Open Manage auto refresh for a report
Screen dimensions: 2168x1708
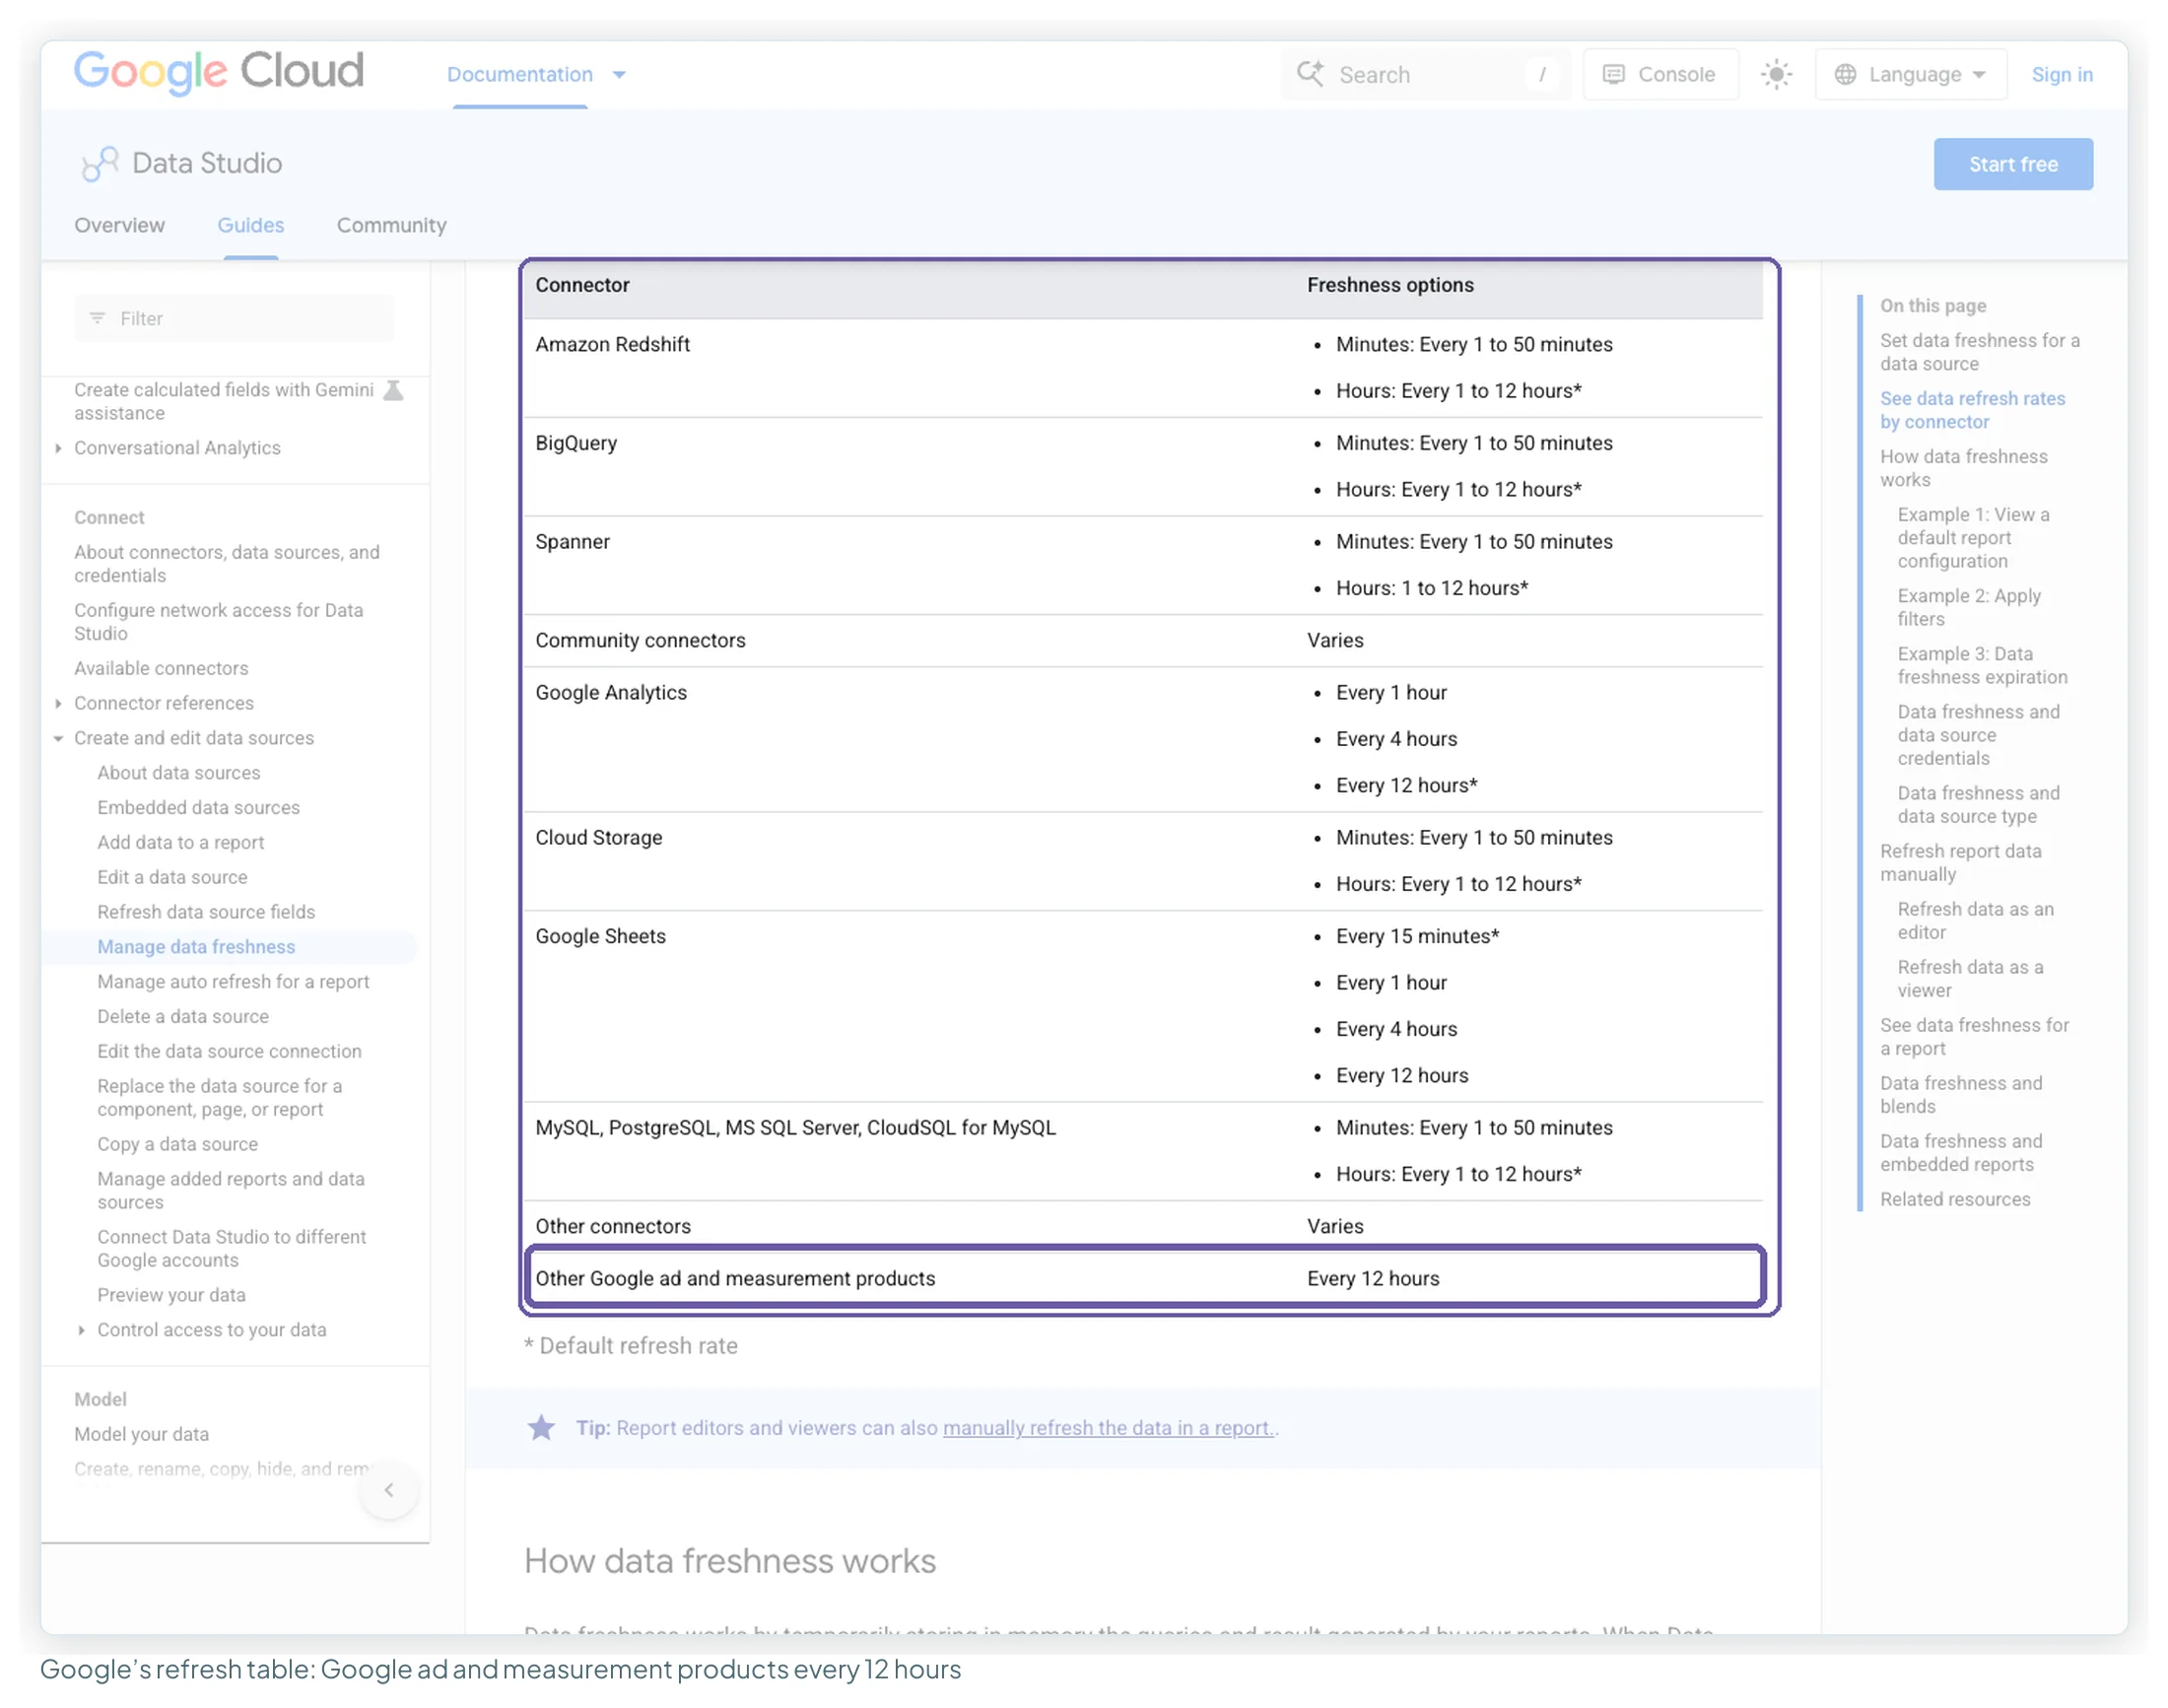click(x=233, y=981)
